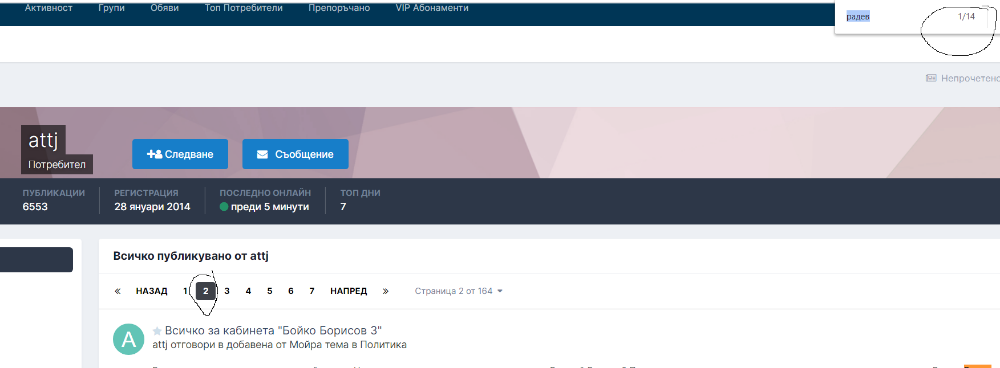Open the Обяви menu item
Screen dimensions: 1000x368
pos(165,8)
